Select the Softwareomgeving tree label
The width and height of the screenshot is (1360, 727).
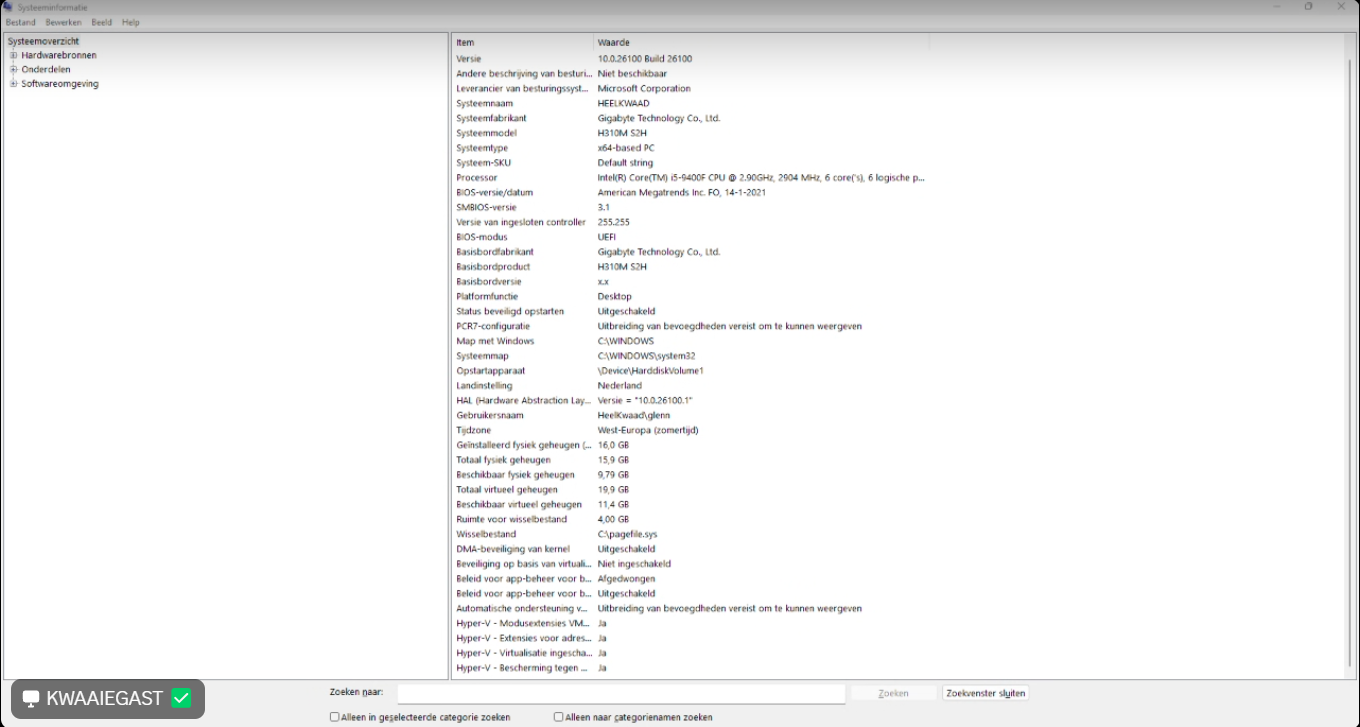tap(60, 84)
